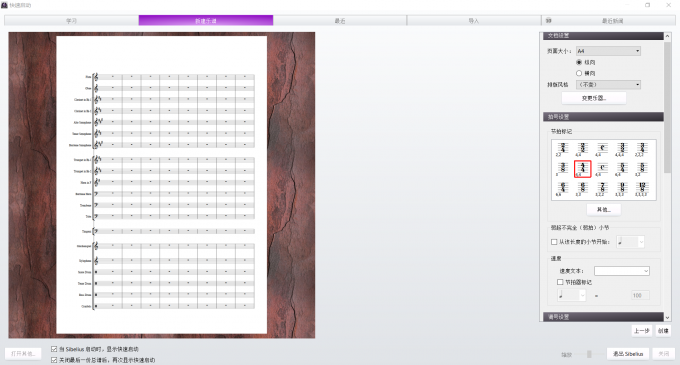Choose the cut-common (alla breve) time signature

click(602, 149)
